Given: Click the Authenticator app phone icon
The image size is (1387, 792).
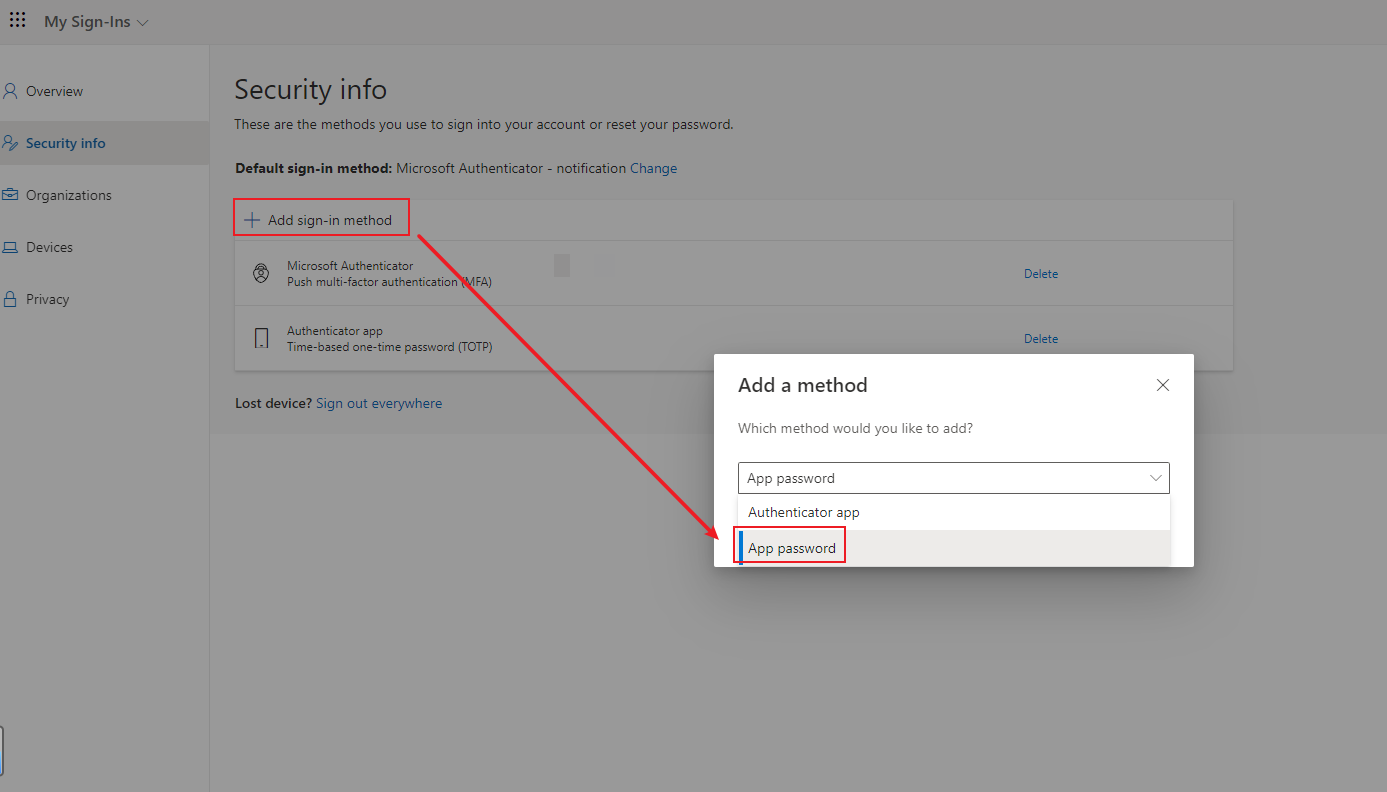Looking at the screenshot, I should (x=261, y=338).
